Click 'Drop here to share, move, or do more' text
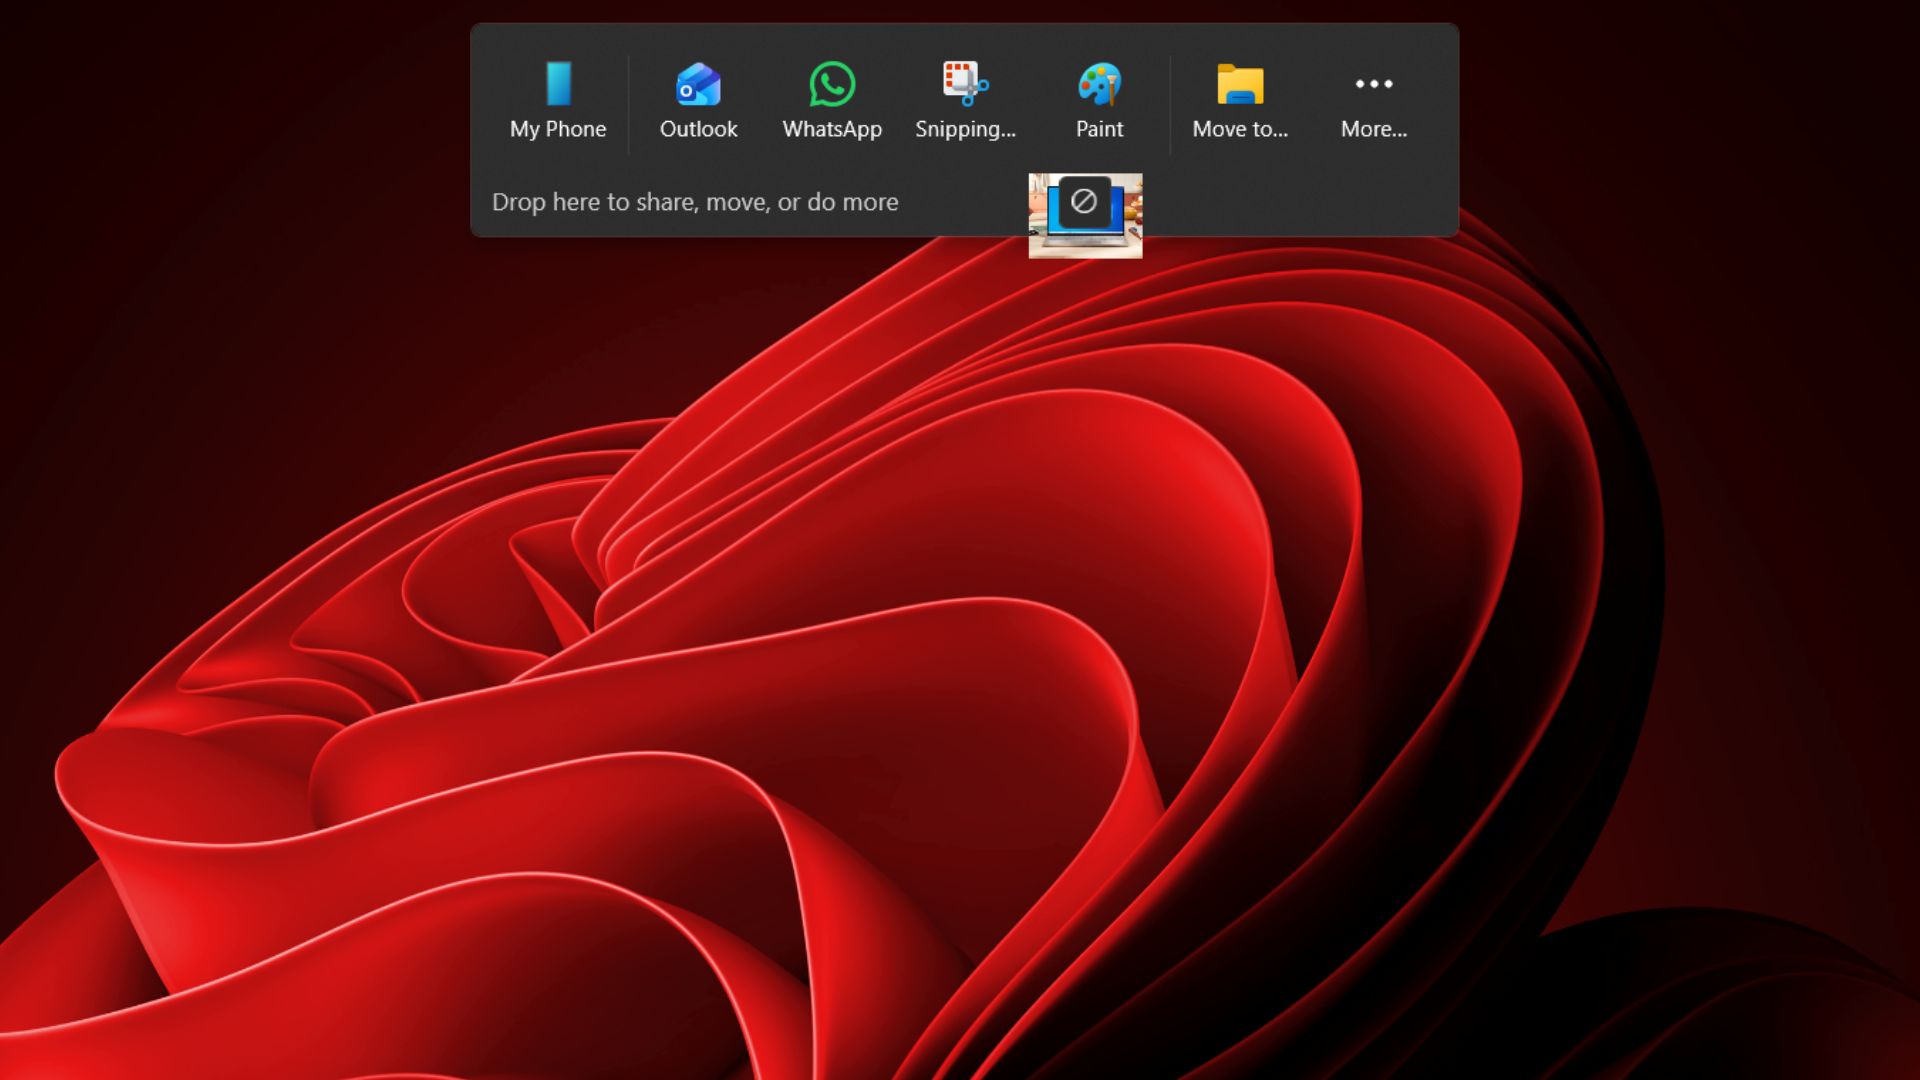The height and width of the screenshot is (1080, 1920). [x=695, y=202]
